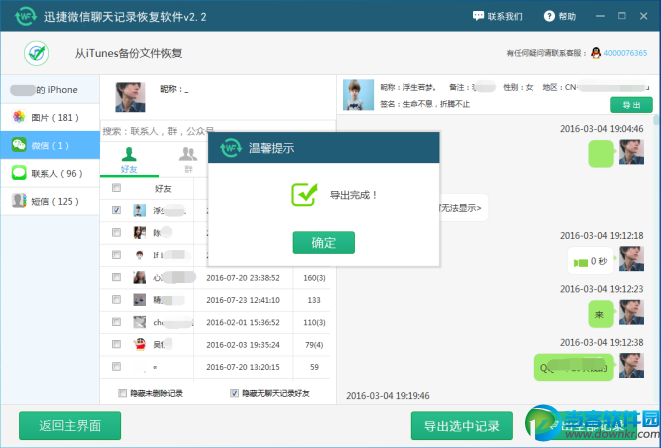Open the 的 iPhone device entry
661x448 pixels.
point(50,90)
